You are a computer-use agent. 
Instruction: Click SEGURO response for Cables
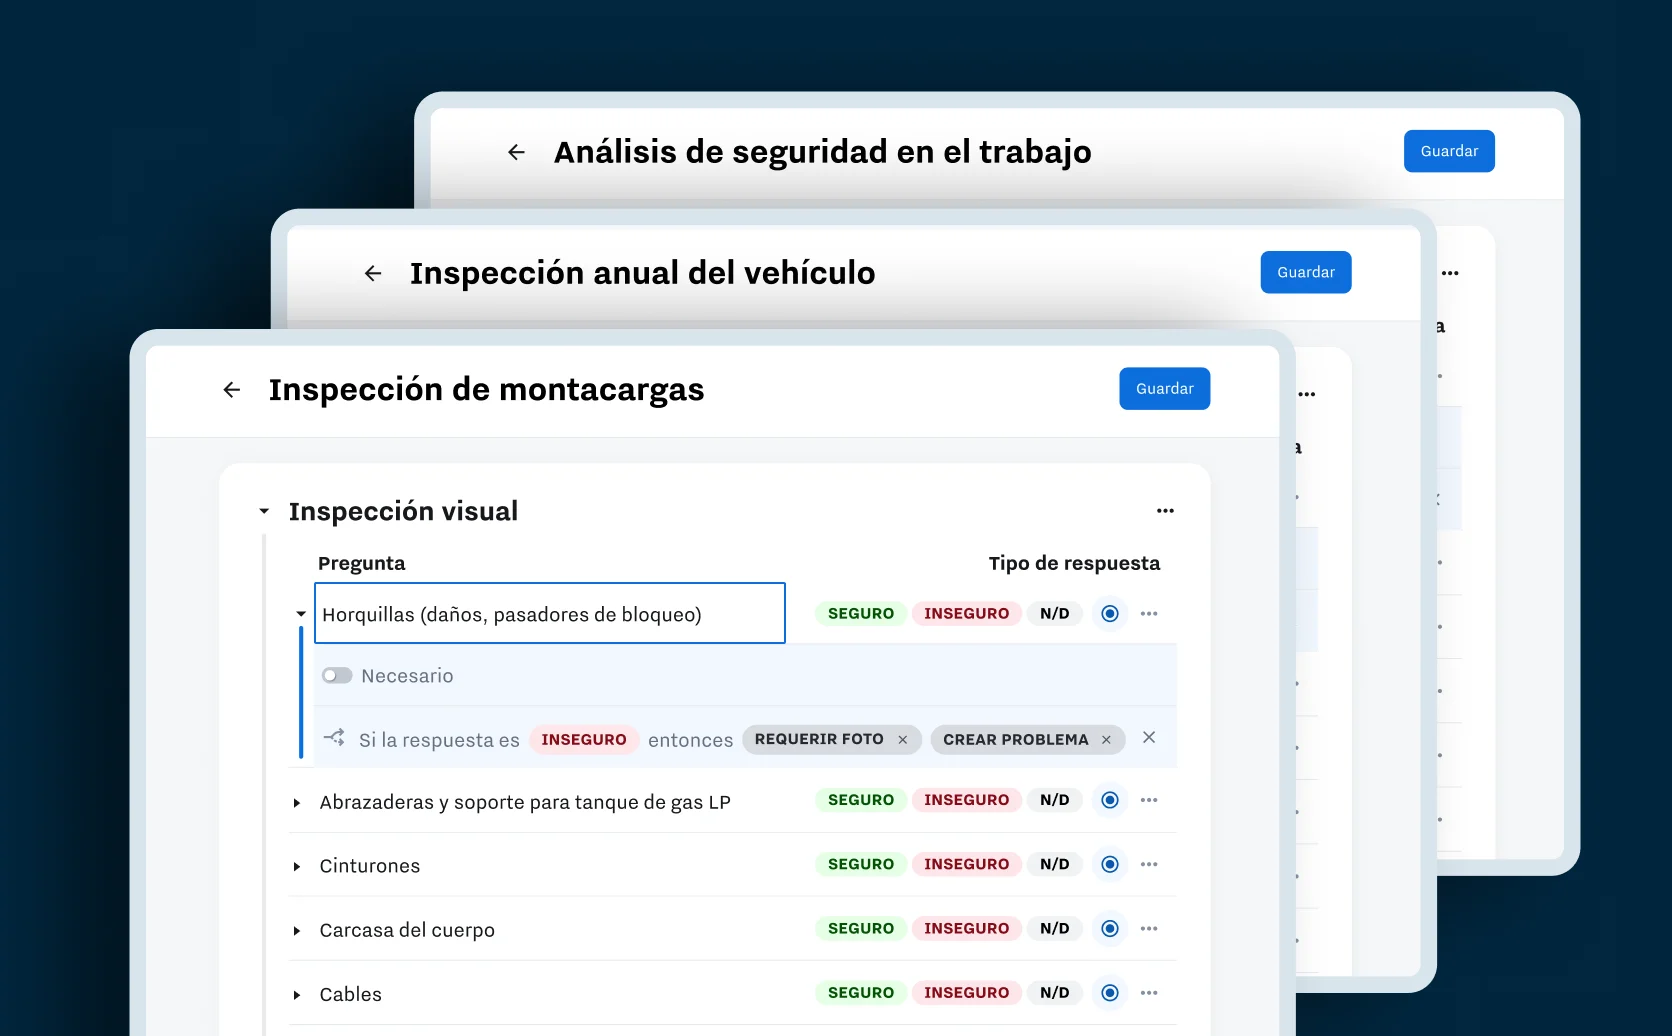point(861,993)
